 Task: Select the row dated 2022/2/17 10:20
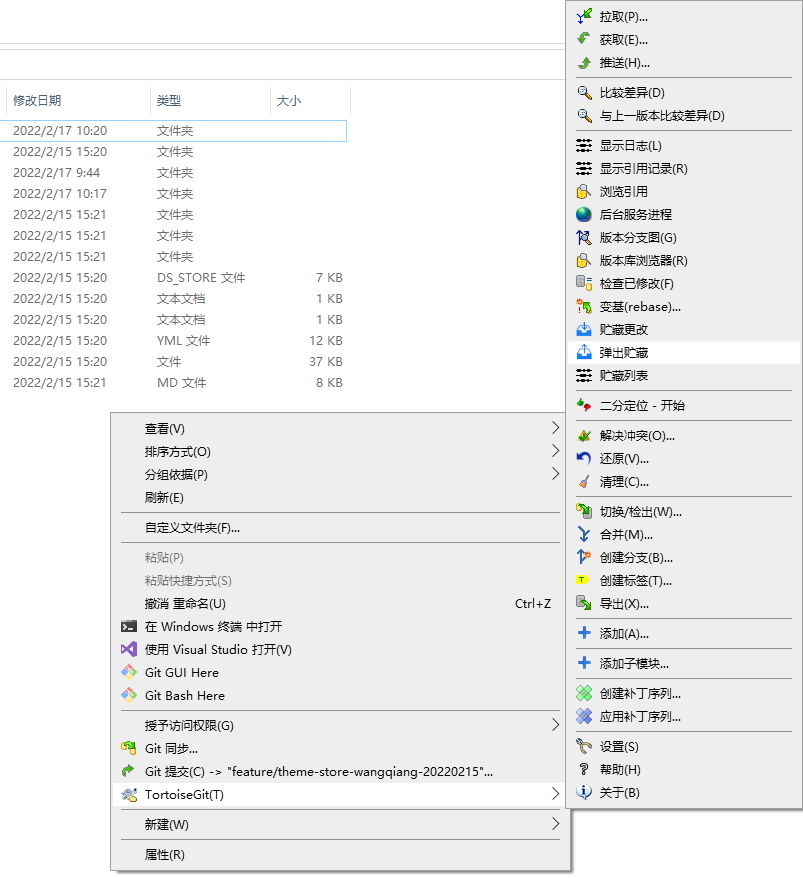173,130
